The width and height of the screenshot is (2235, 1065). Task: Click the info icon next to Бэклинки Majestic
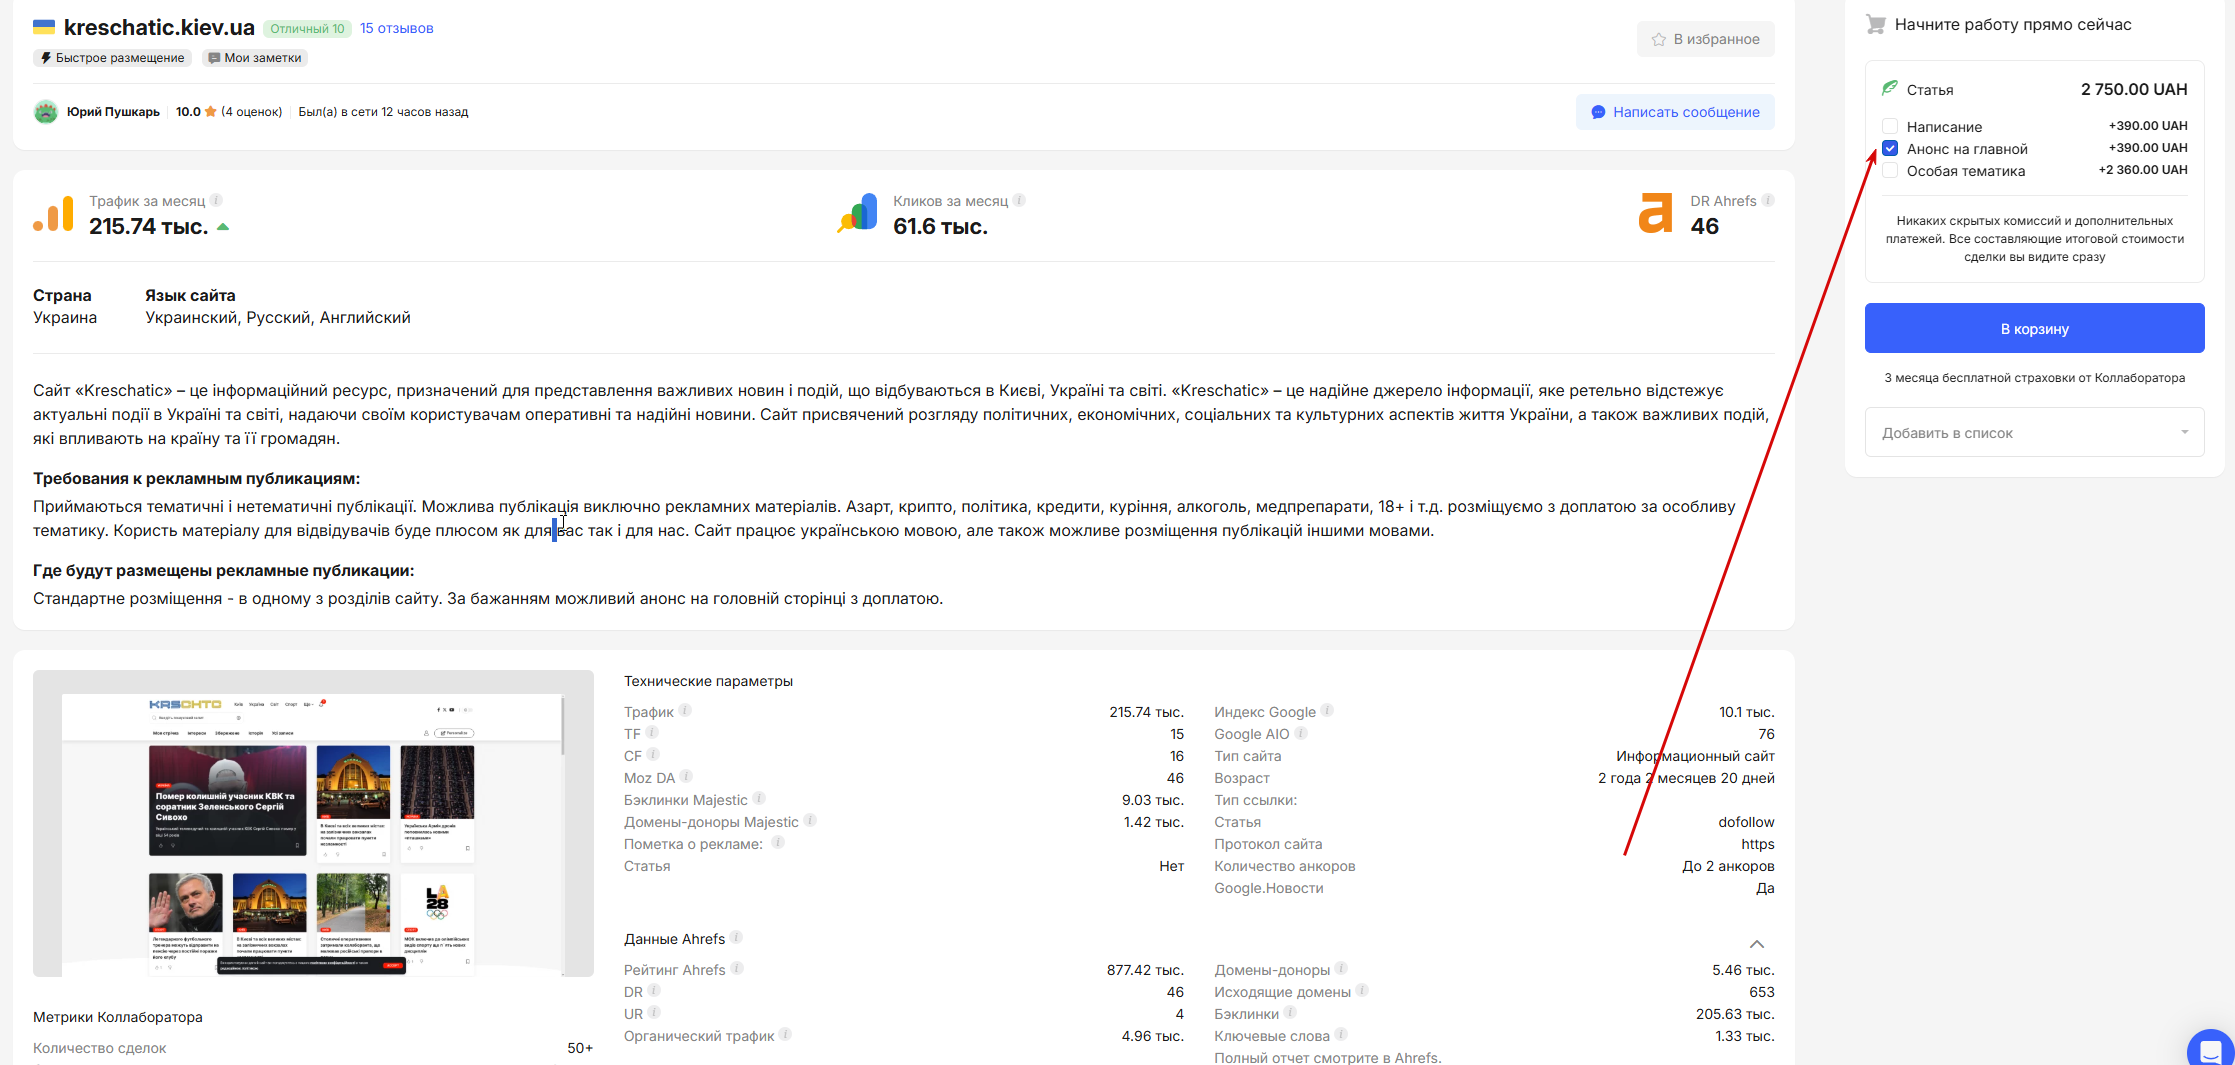tap(759, 799)
